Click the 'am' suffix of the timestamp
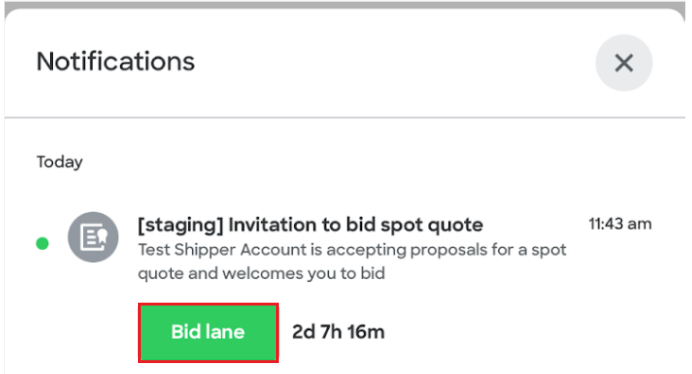 [x=639, y=224]
